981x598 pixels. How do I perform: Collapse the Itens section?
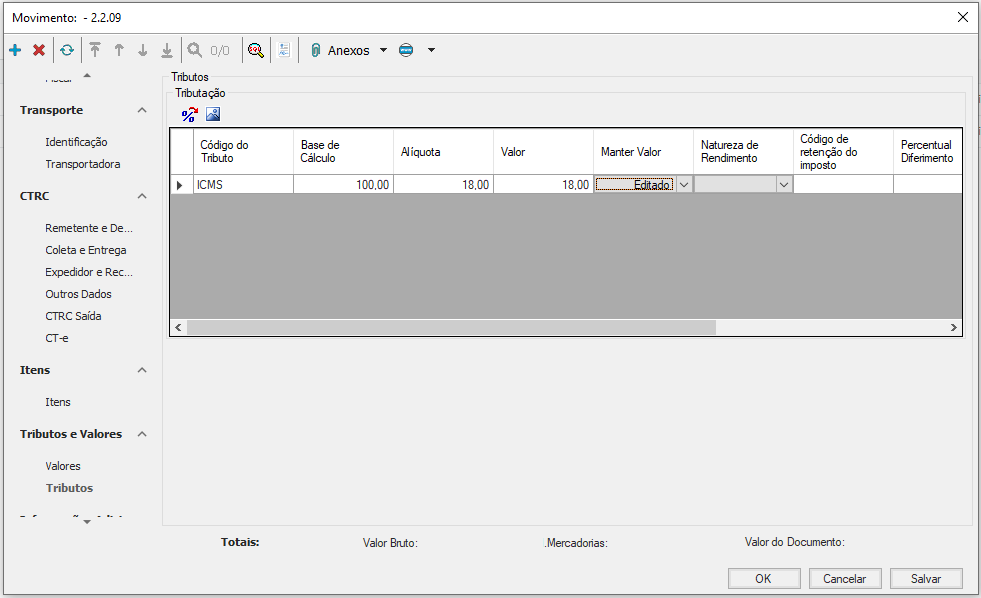click(142, 370)
